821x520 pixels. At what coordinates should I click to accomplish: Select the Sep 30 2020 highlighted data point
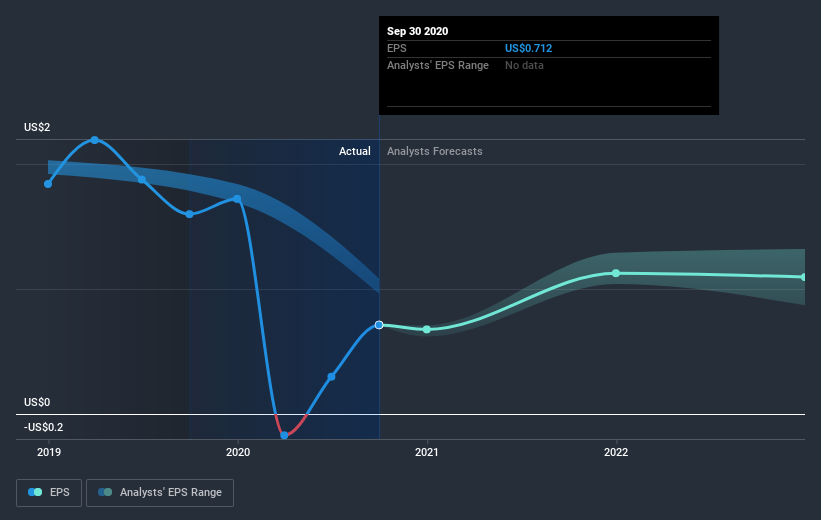(x=379, y=325)
